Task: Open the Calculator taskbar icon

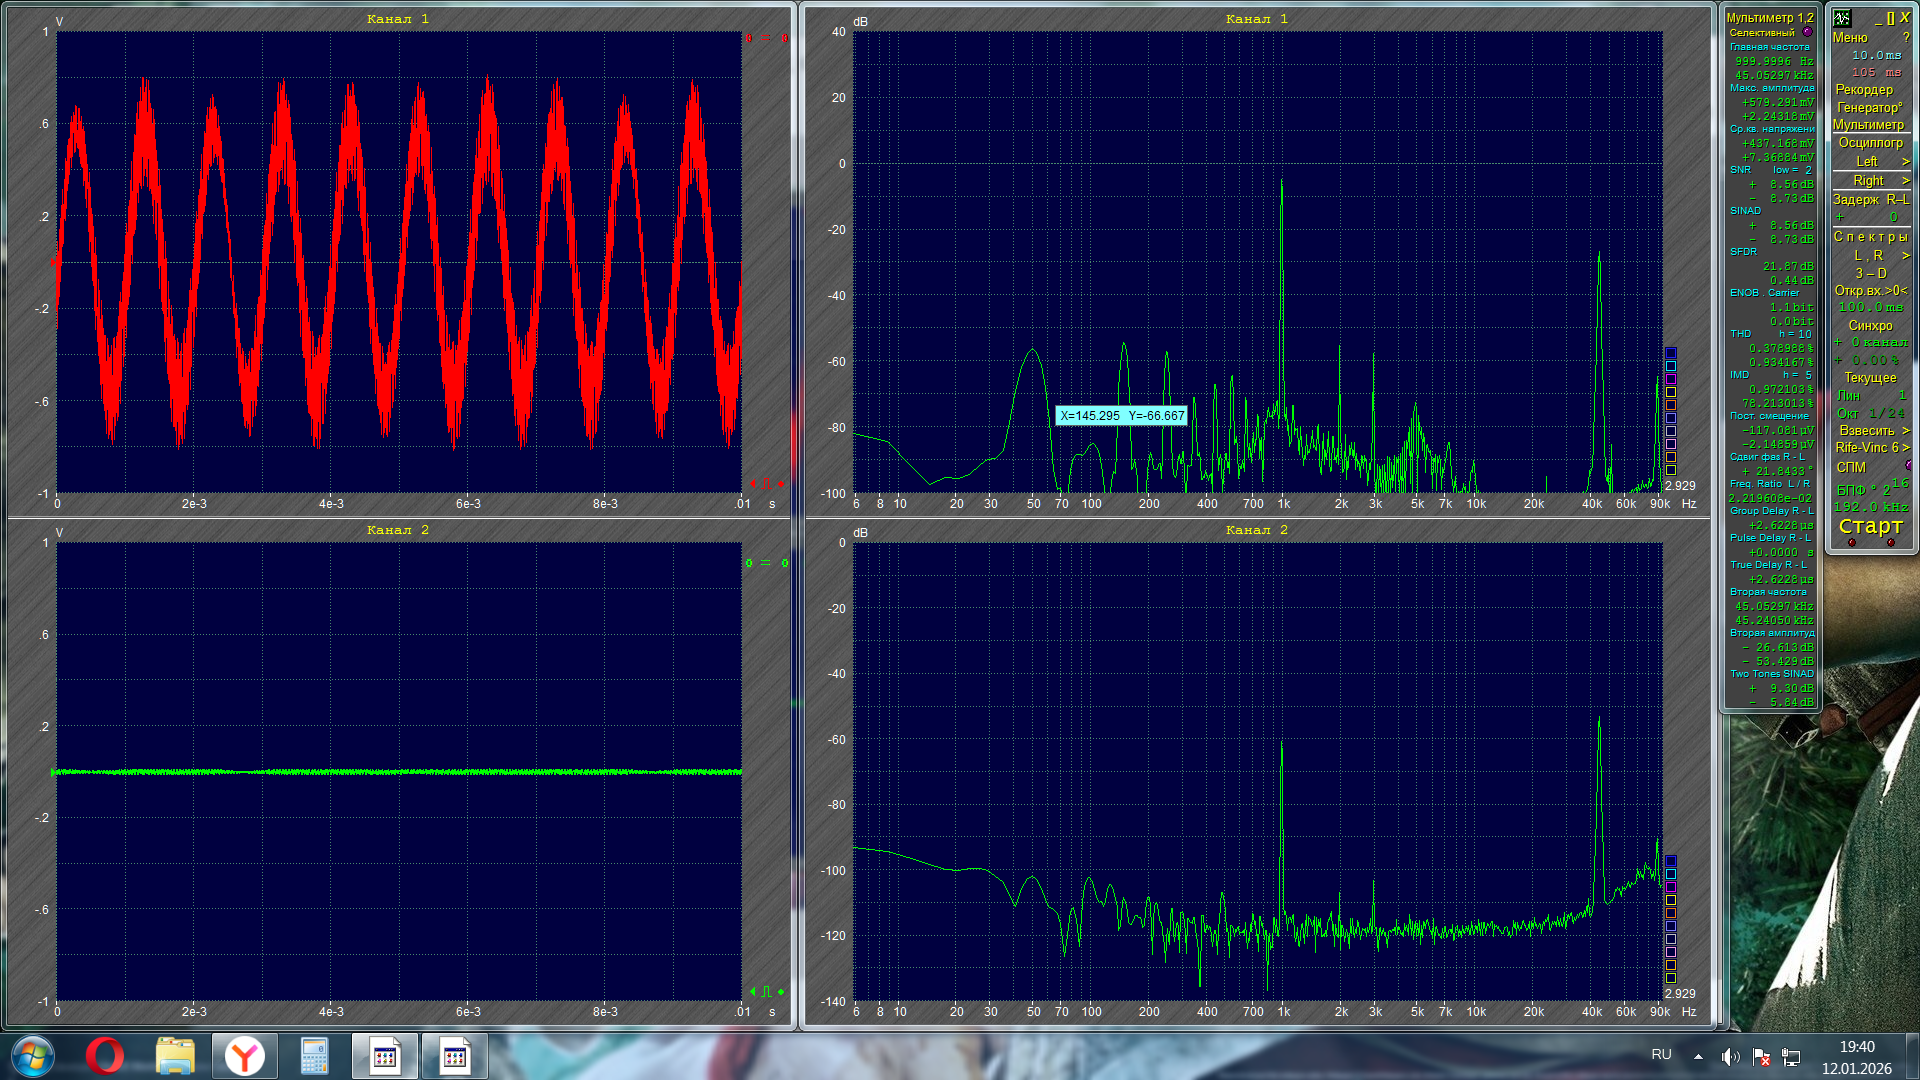Action: (x=314, y=1056)
